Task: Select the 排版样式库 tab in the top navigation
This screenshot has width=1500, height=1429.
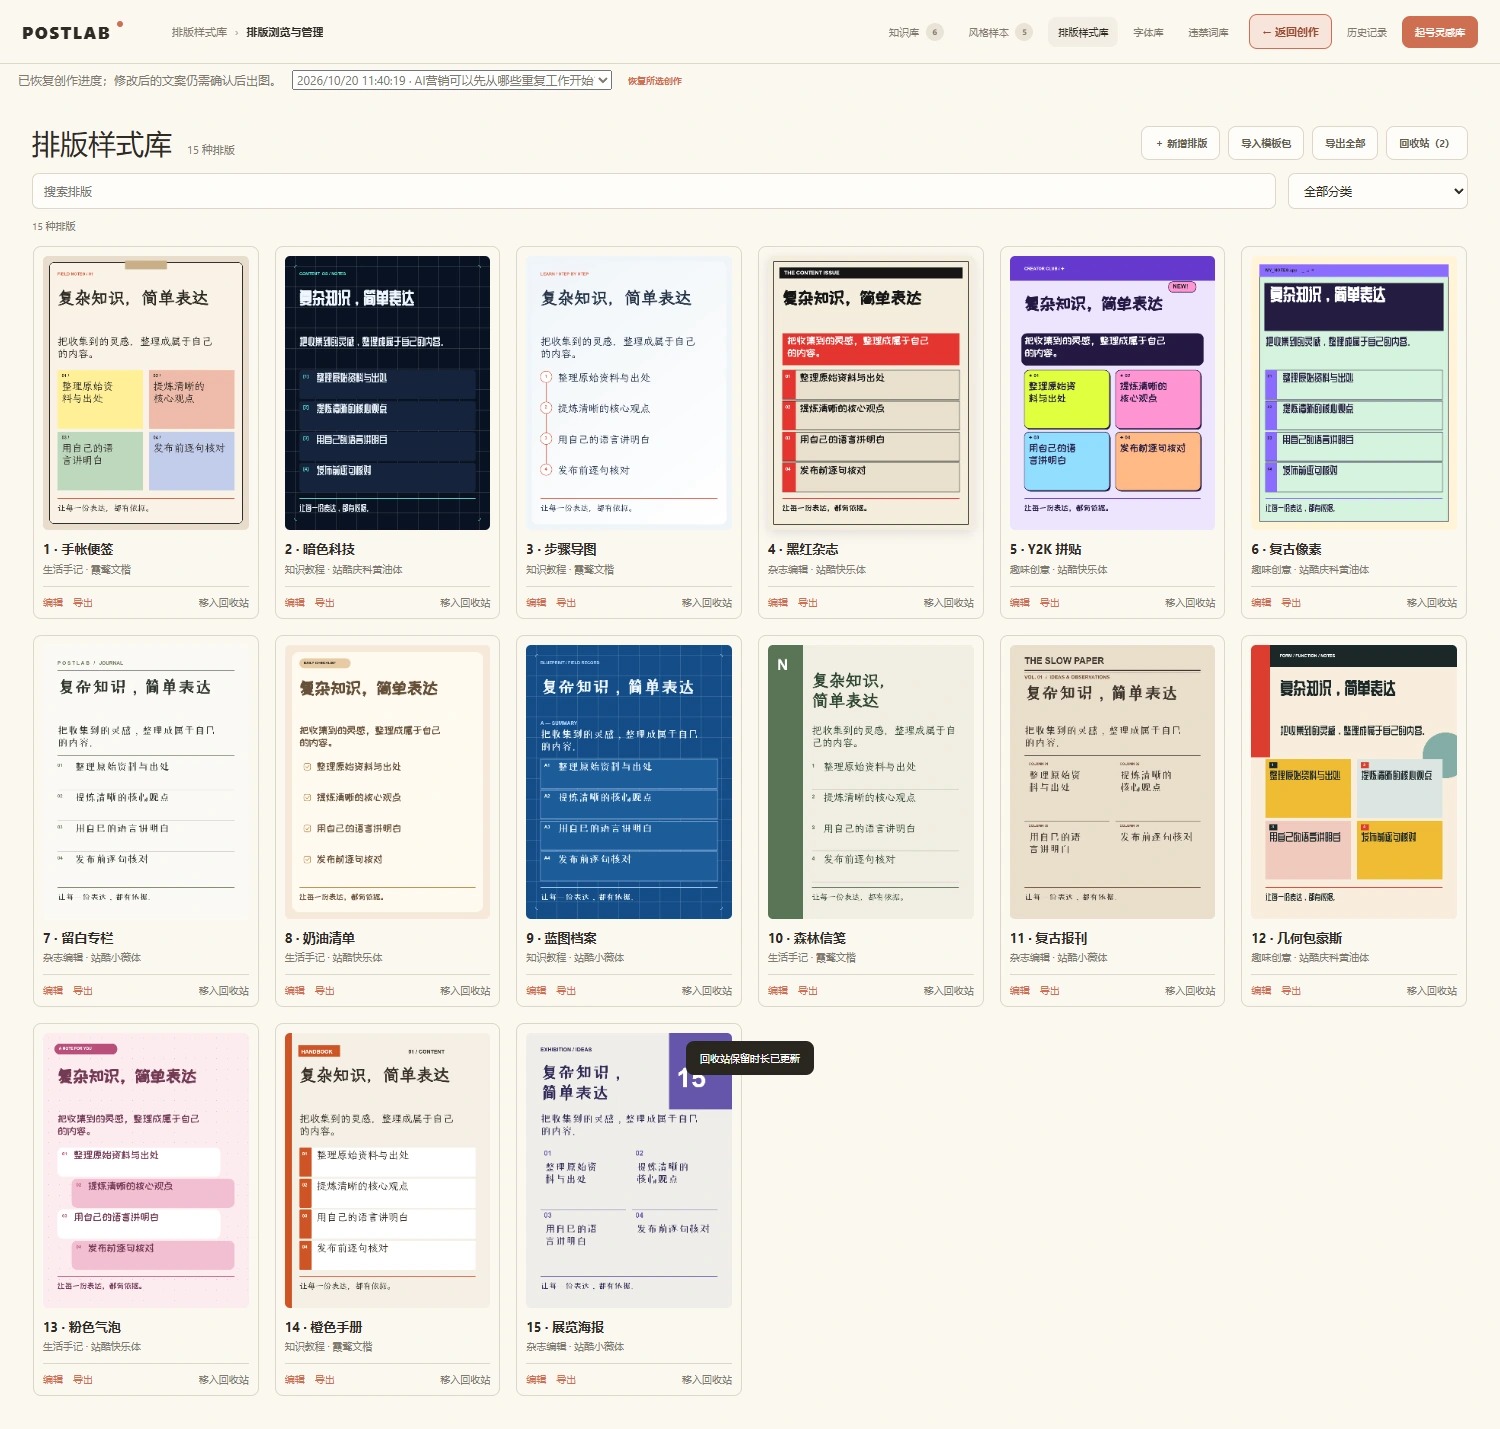Action: pos(1083,32)
